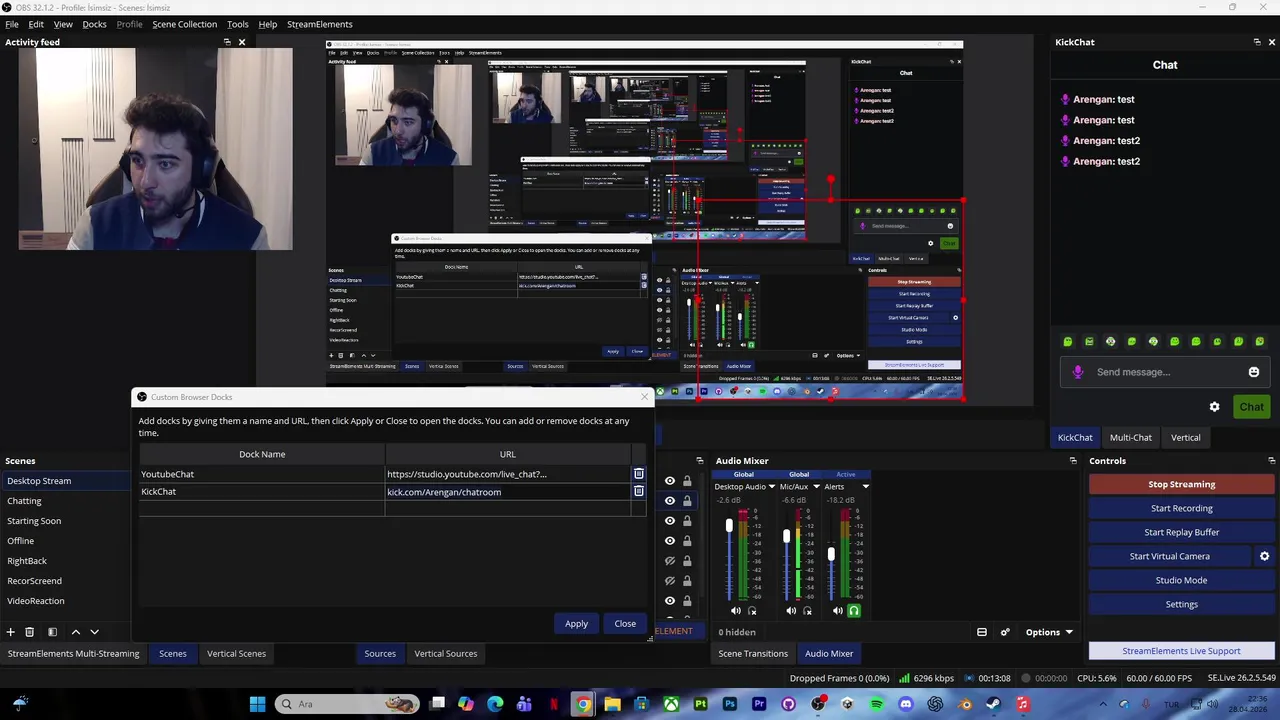Open Audio Mixer advanced properties gears icon
Image resolution: width=1280 pixels, height=720 pixels.
point(1005,632)
